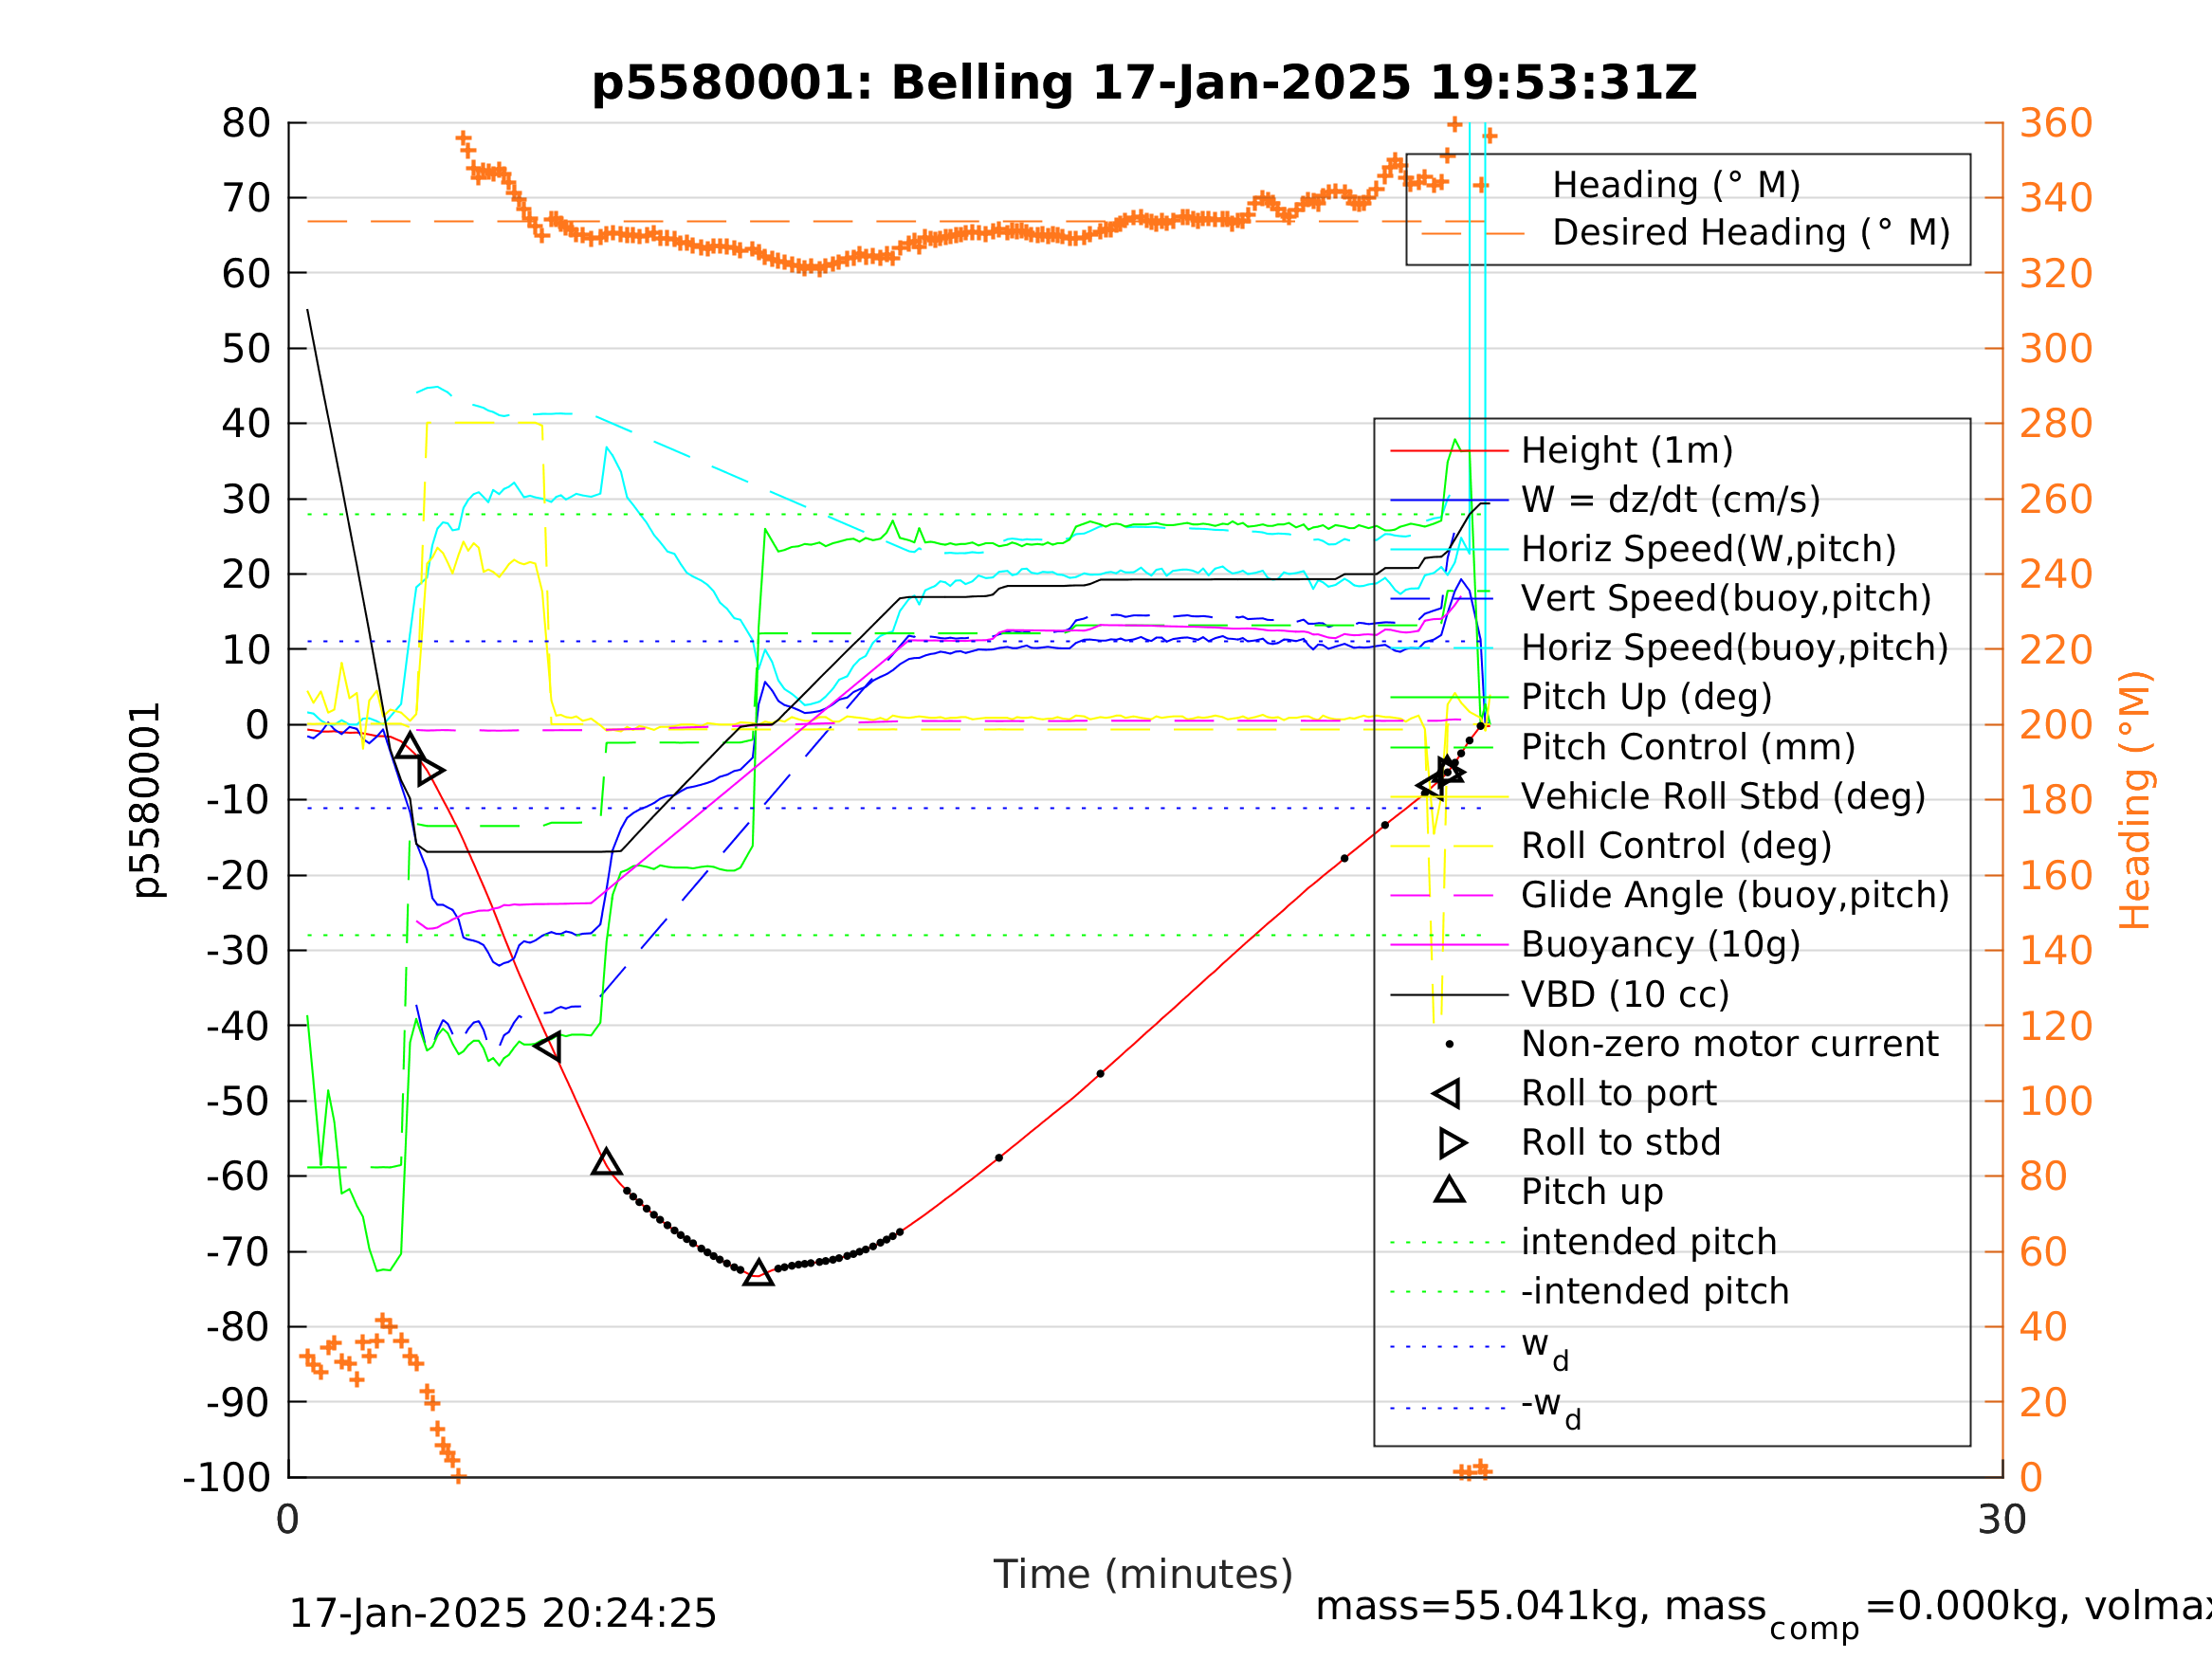Click the '200' right axis tick label
The image size is (2212, 1659).
(2056, 725)
